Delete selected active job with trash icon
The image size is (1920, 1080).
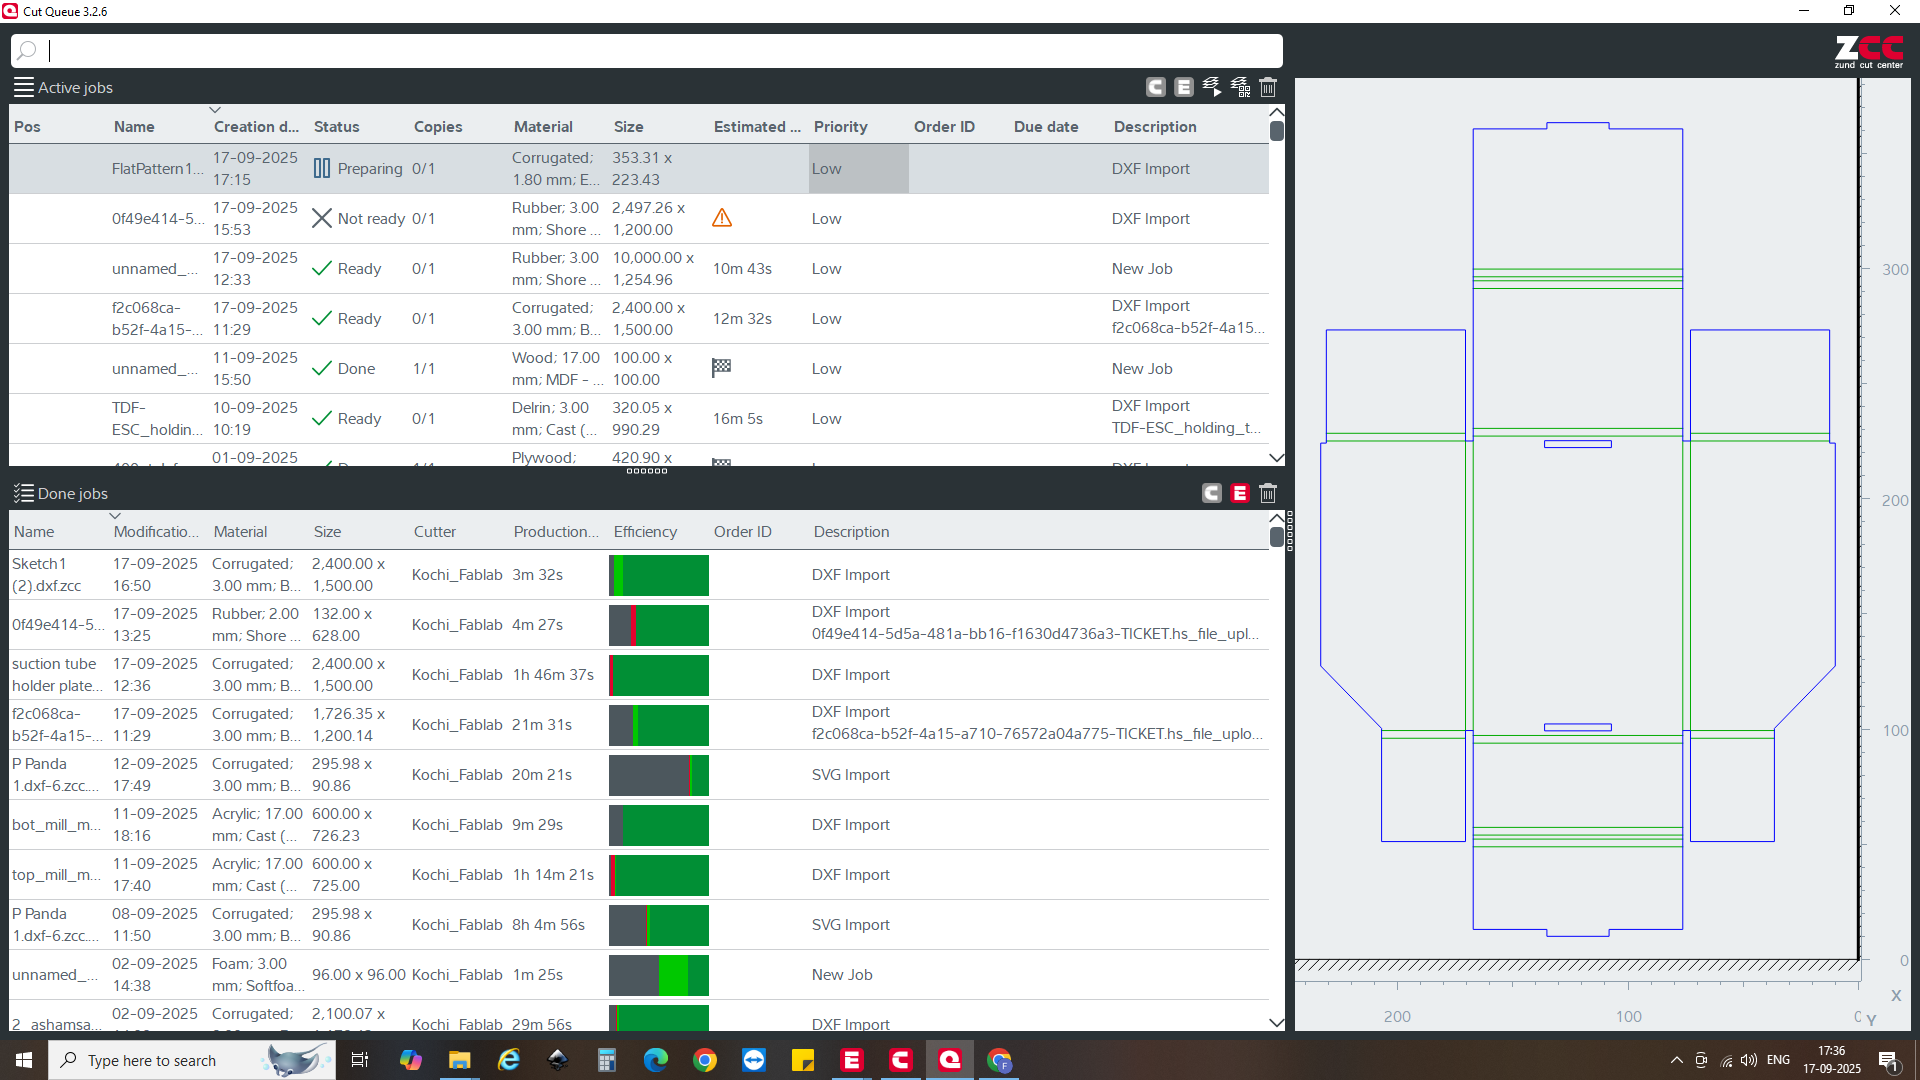tap(1268, 87)
